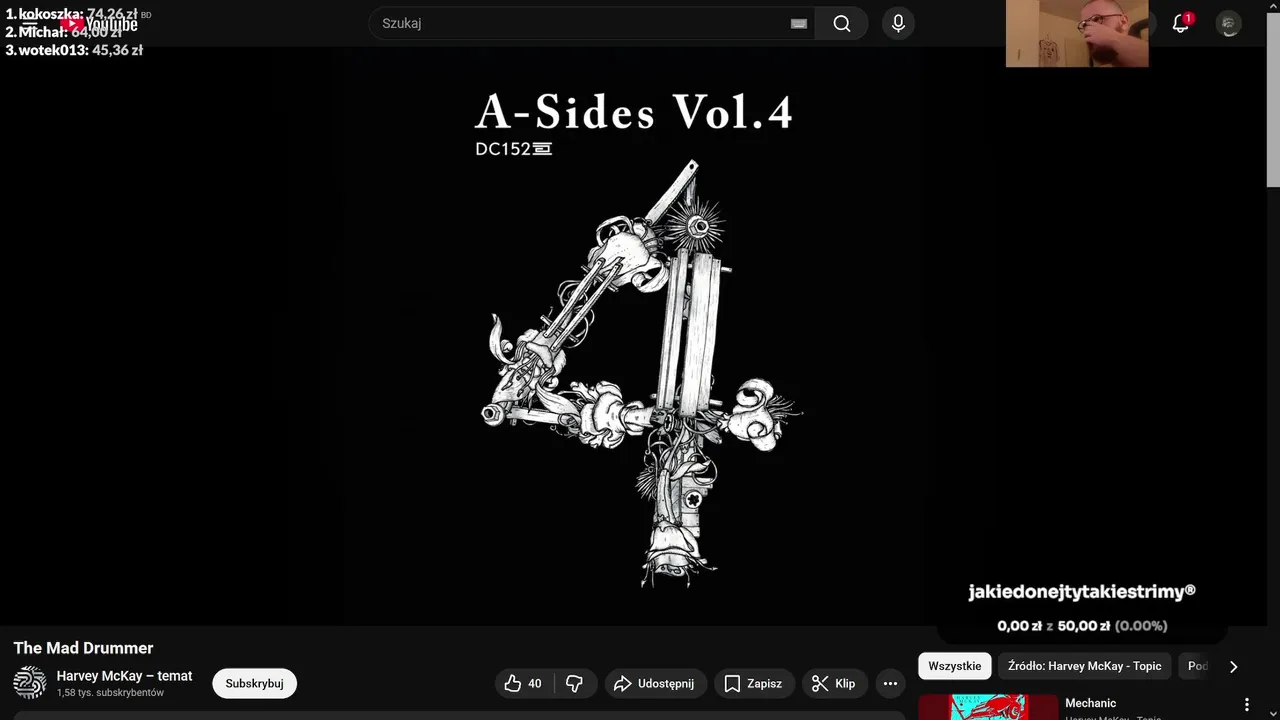This screenshot has height=720, width=1280.
Task: Select Źródło: Harvey McKay - Topic chip
Action: pos(1085,666)
